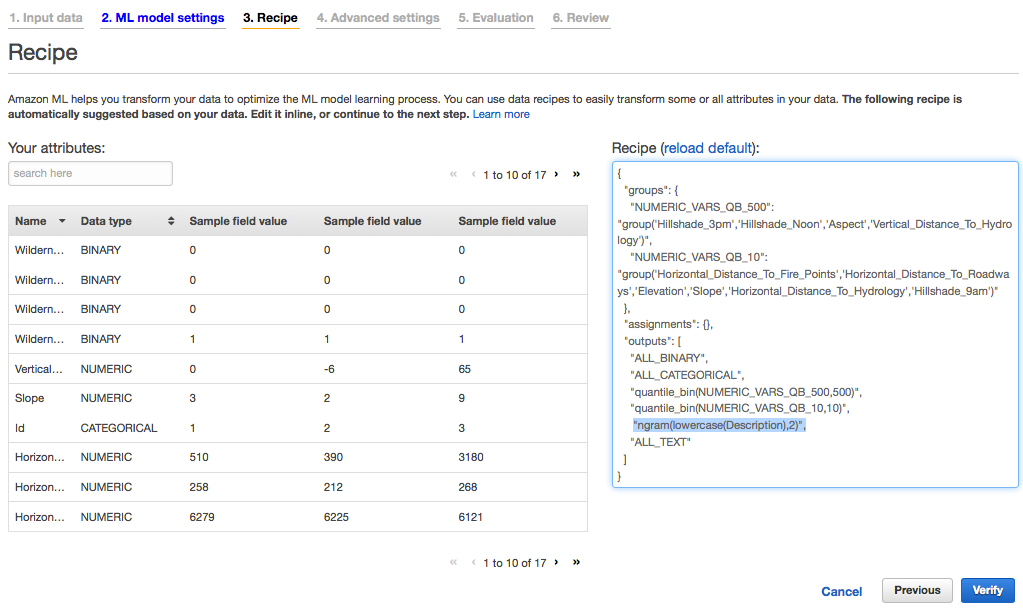Click sample value 9 in Slope row
1023x608 pixels.
[461, 398]
